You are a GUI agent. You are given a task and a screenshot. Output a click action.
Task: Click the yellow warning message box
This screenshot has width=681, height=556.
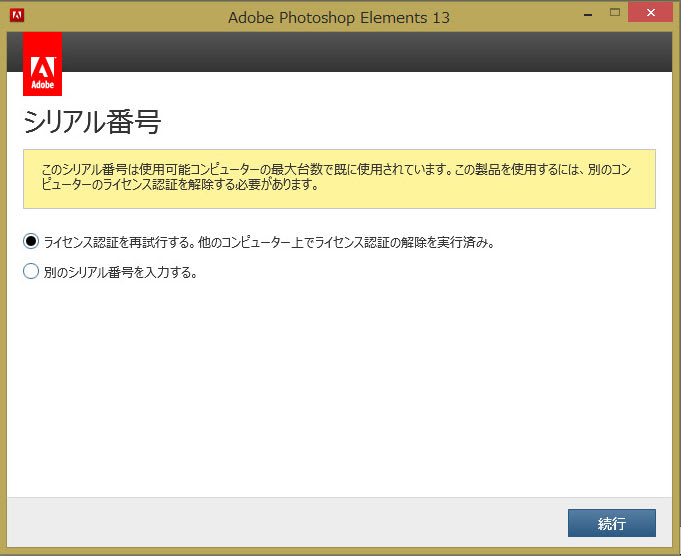point(339,179)
